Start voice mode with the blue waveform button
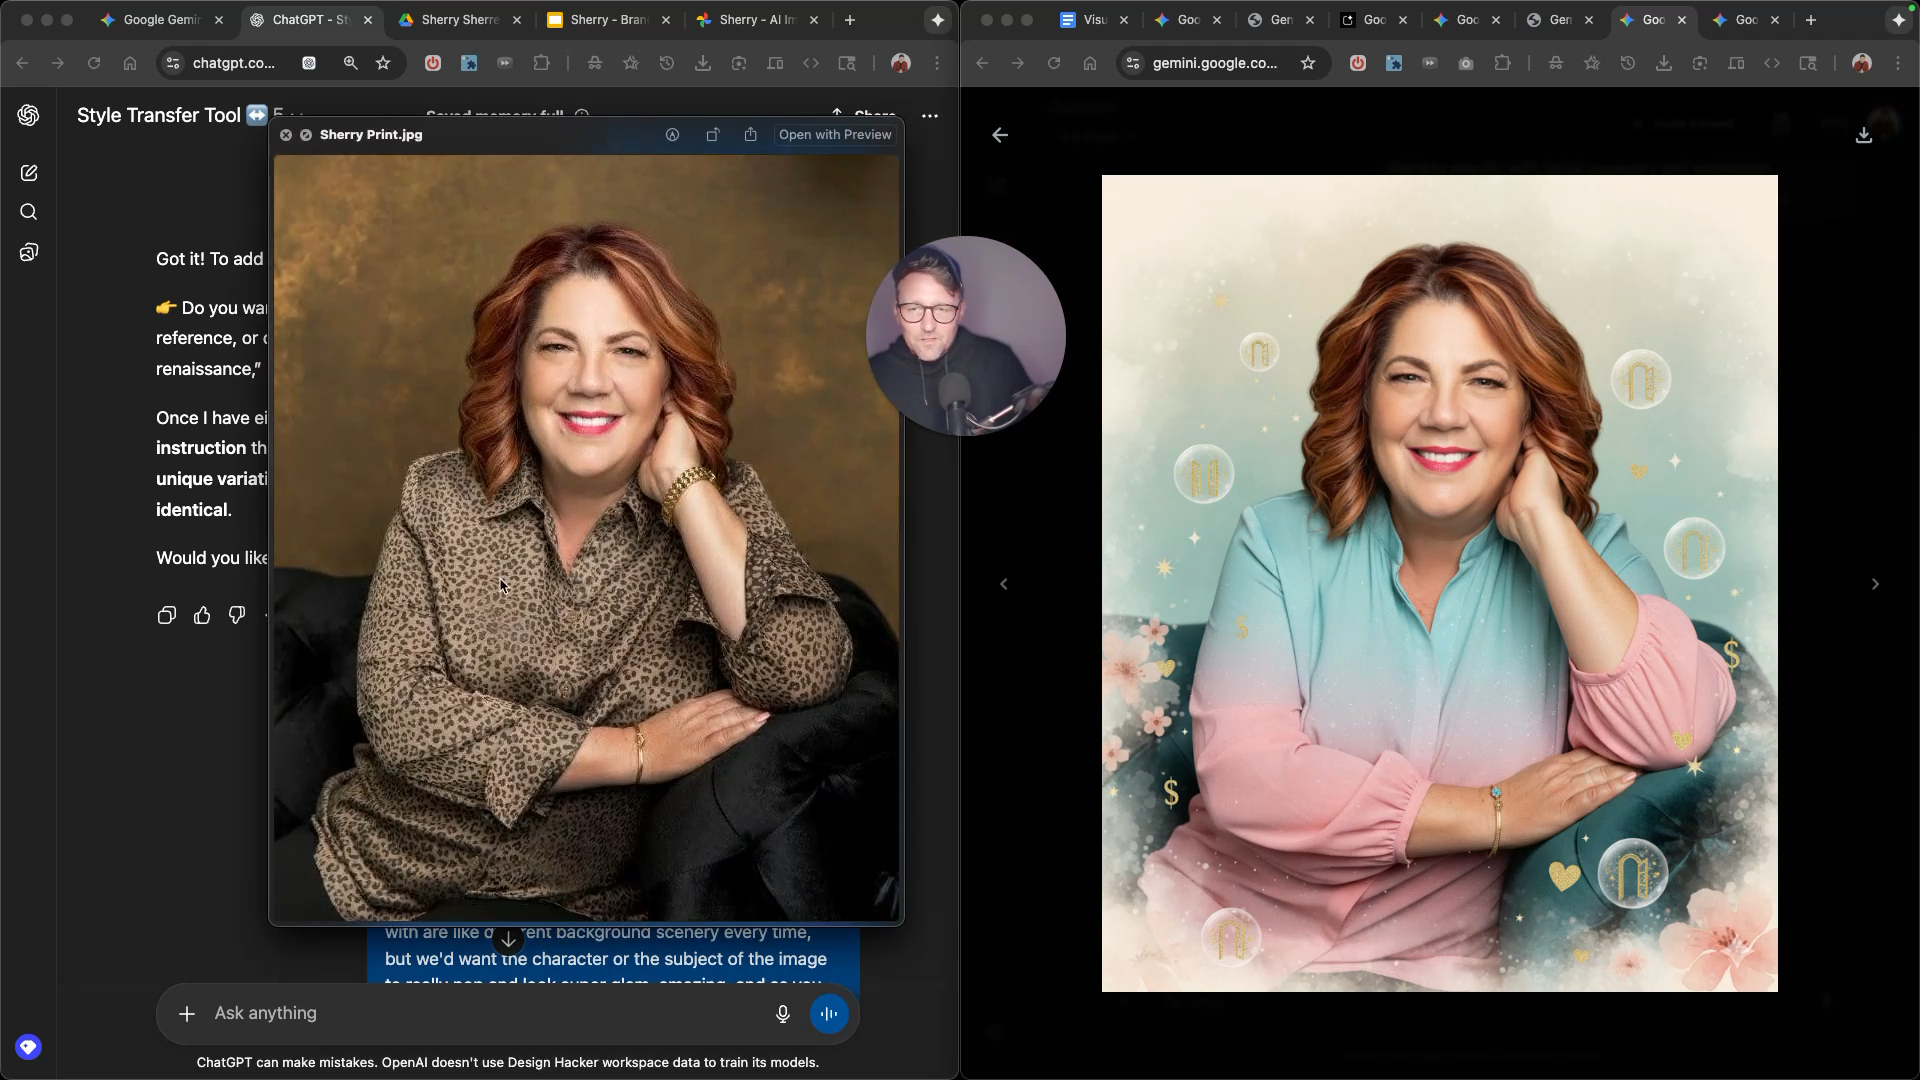This screenshot has width=1920, height=1080. pyautogui.click(x=829, y=1014)
